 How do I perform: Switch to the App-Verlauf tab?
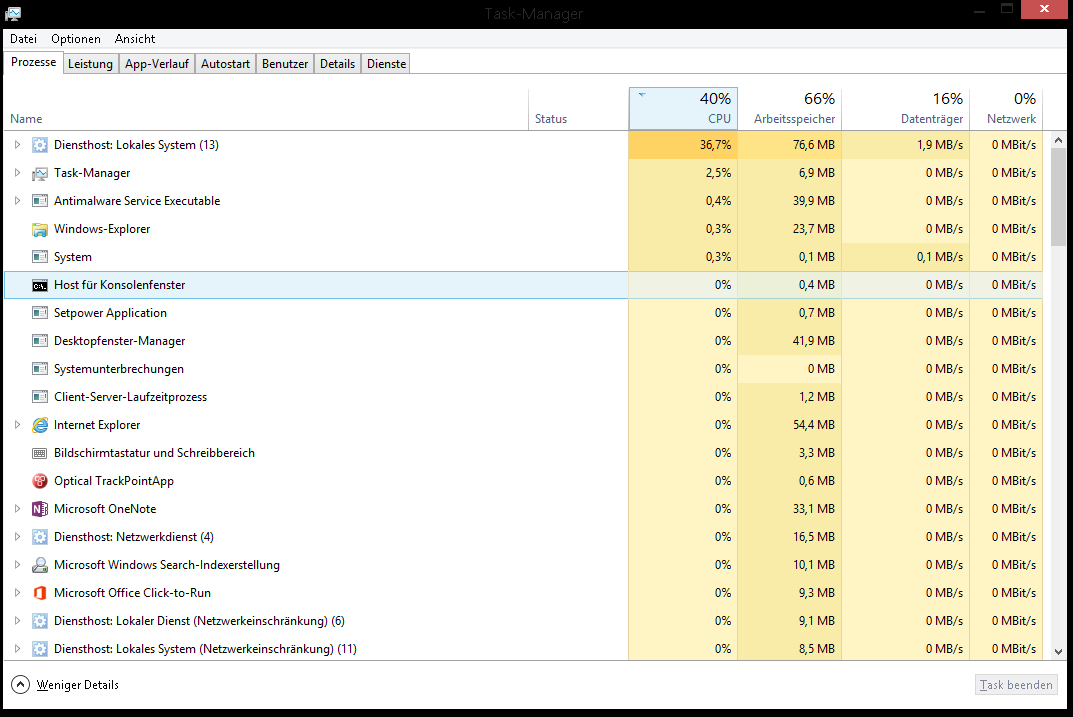click(157, 64)
